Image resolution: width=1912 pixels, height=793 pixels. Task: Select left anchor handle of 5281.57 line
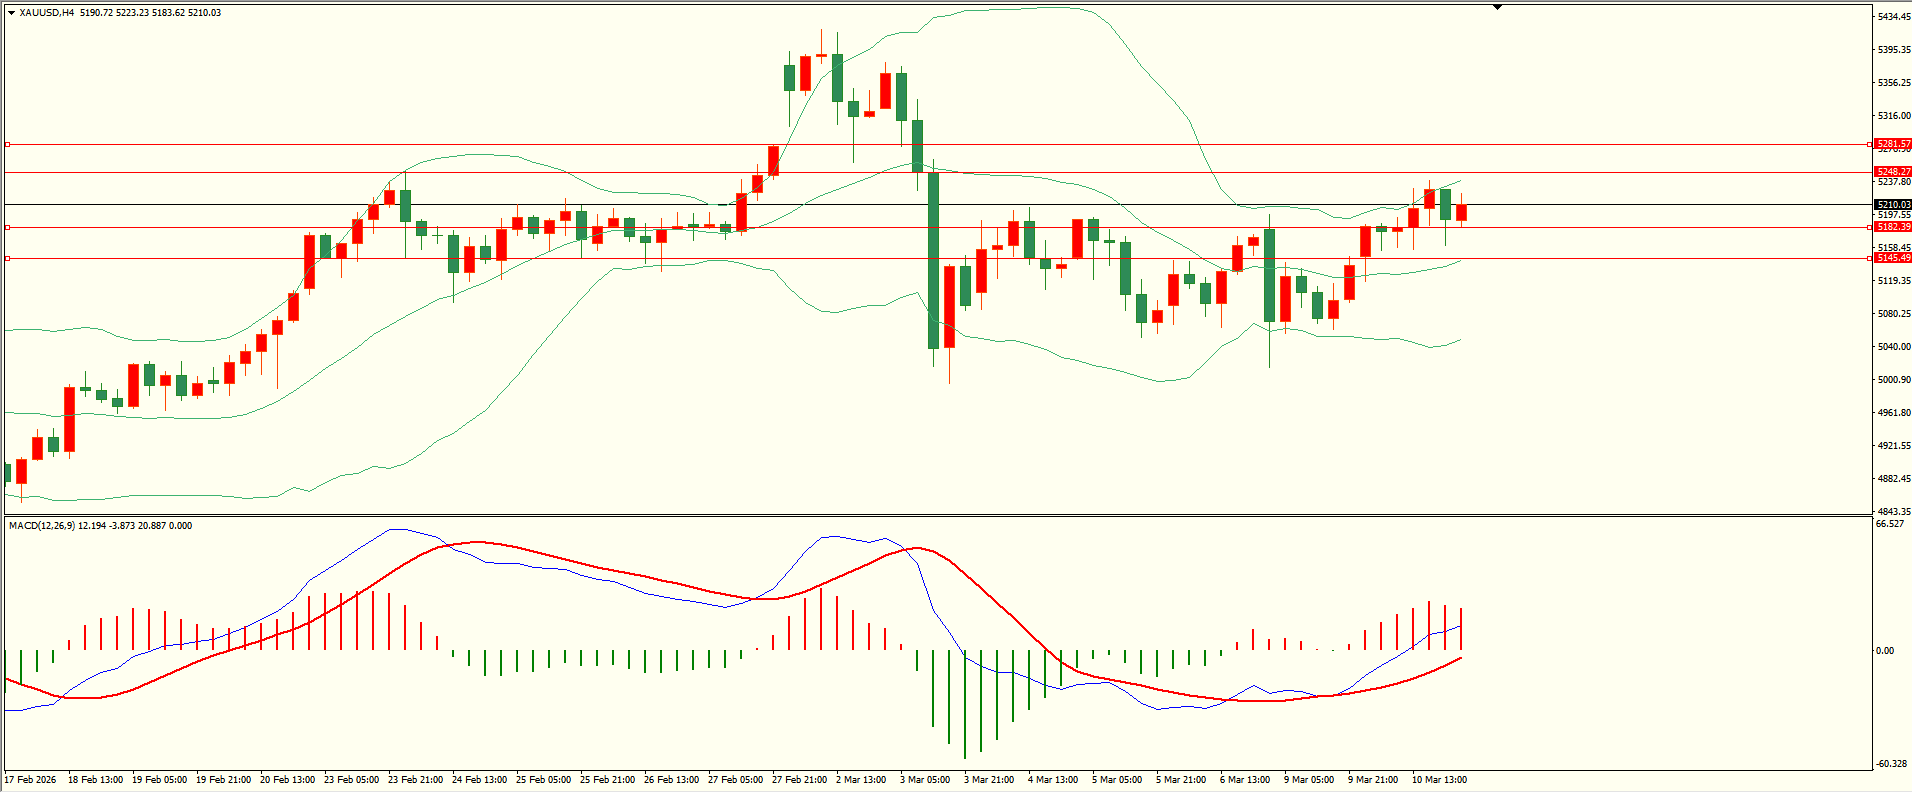(x=8, y=145)
